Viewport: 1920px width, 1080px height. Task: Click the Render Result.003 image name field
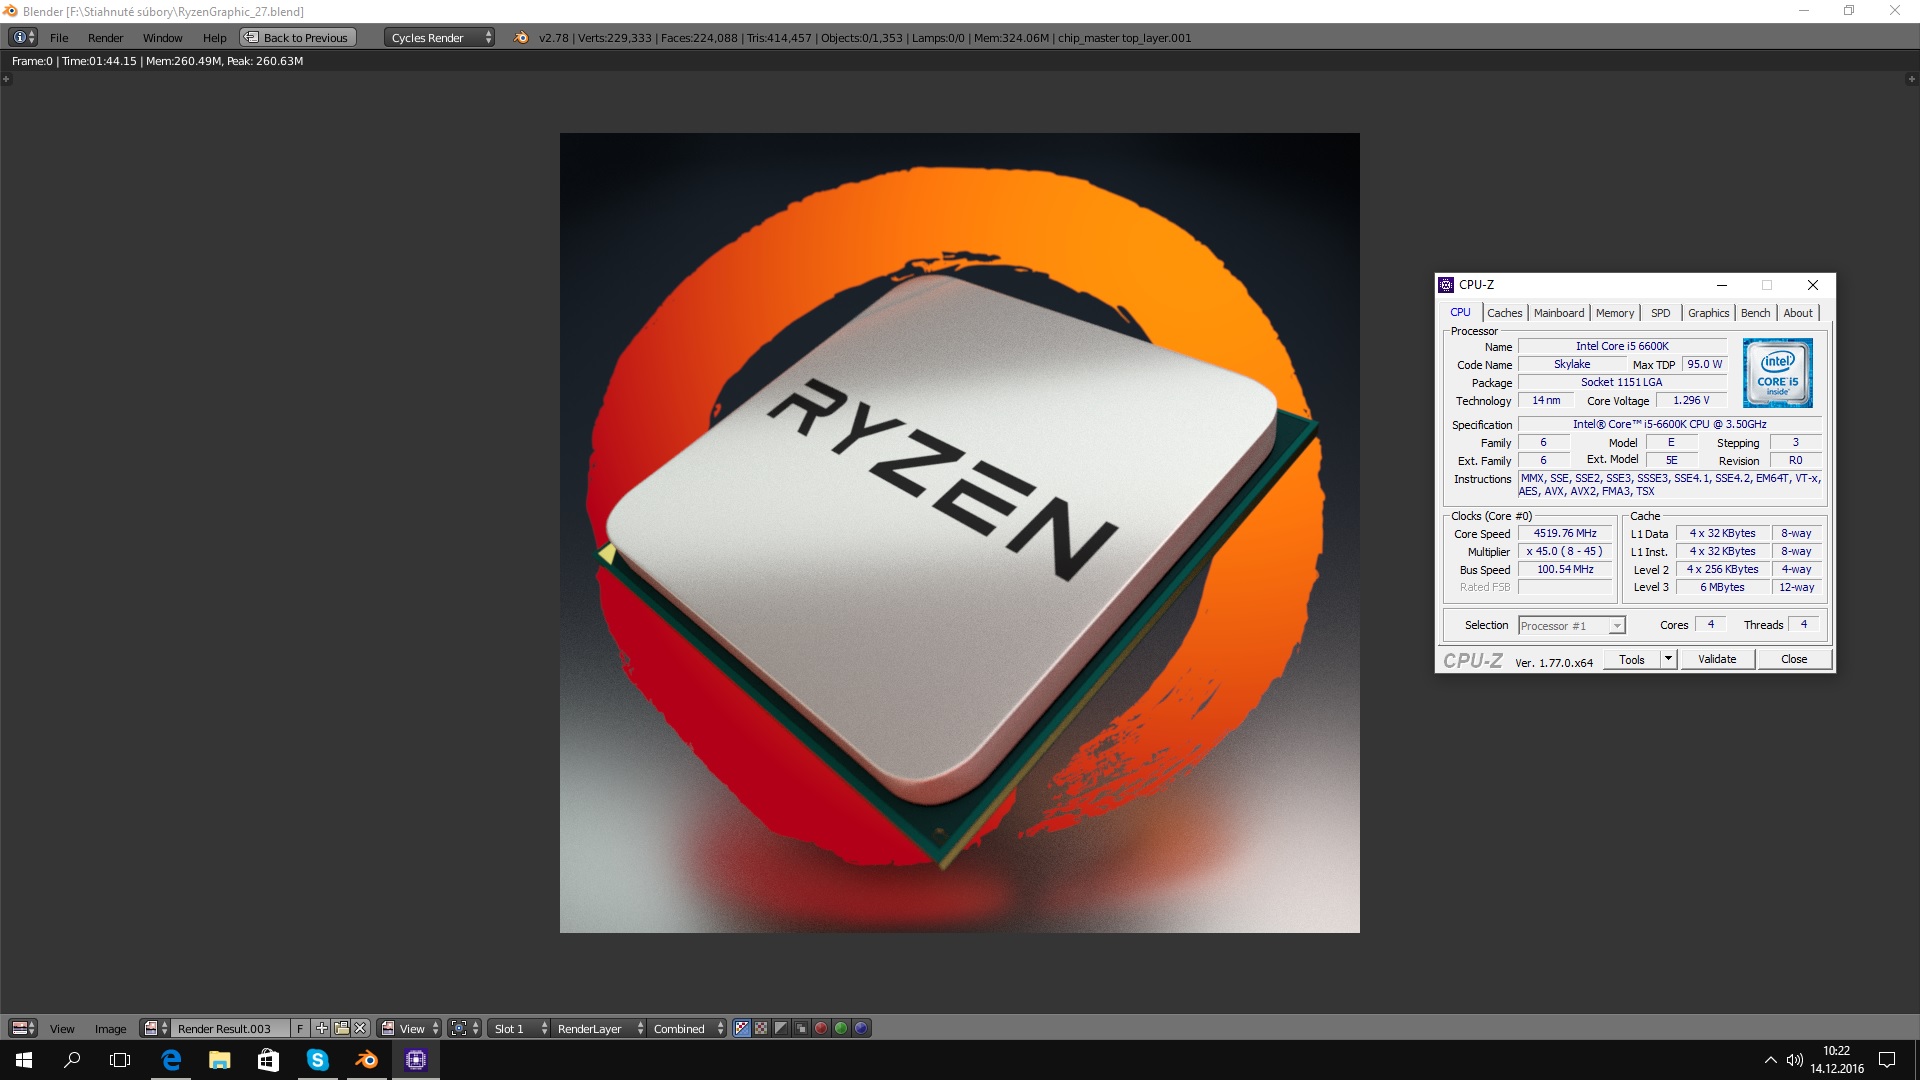(x=230, y=1028)
